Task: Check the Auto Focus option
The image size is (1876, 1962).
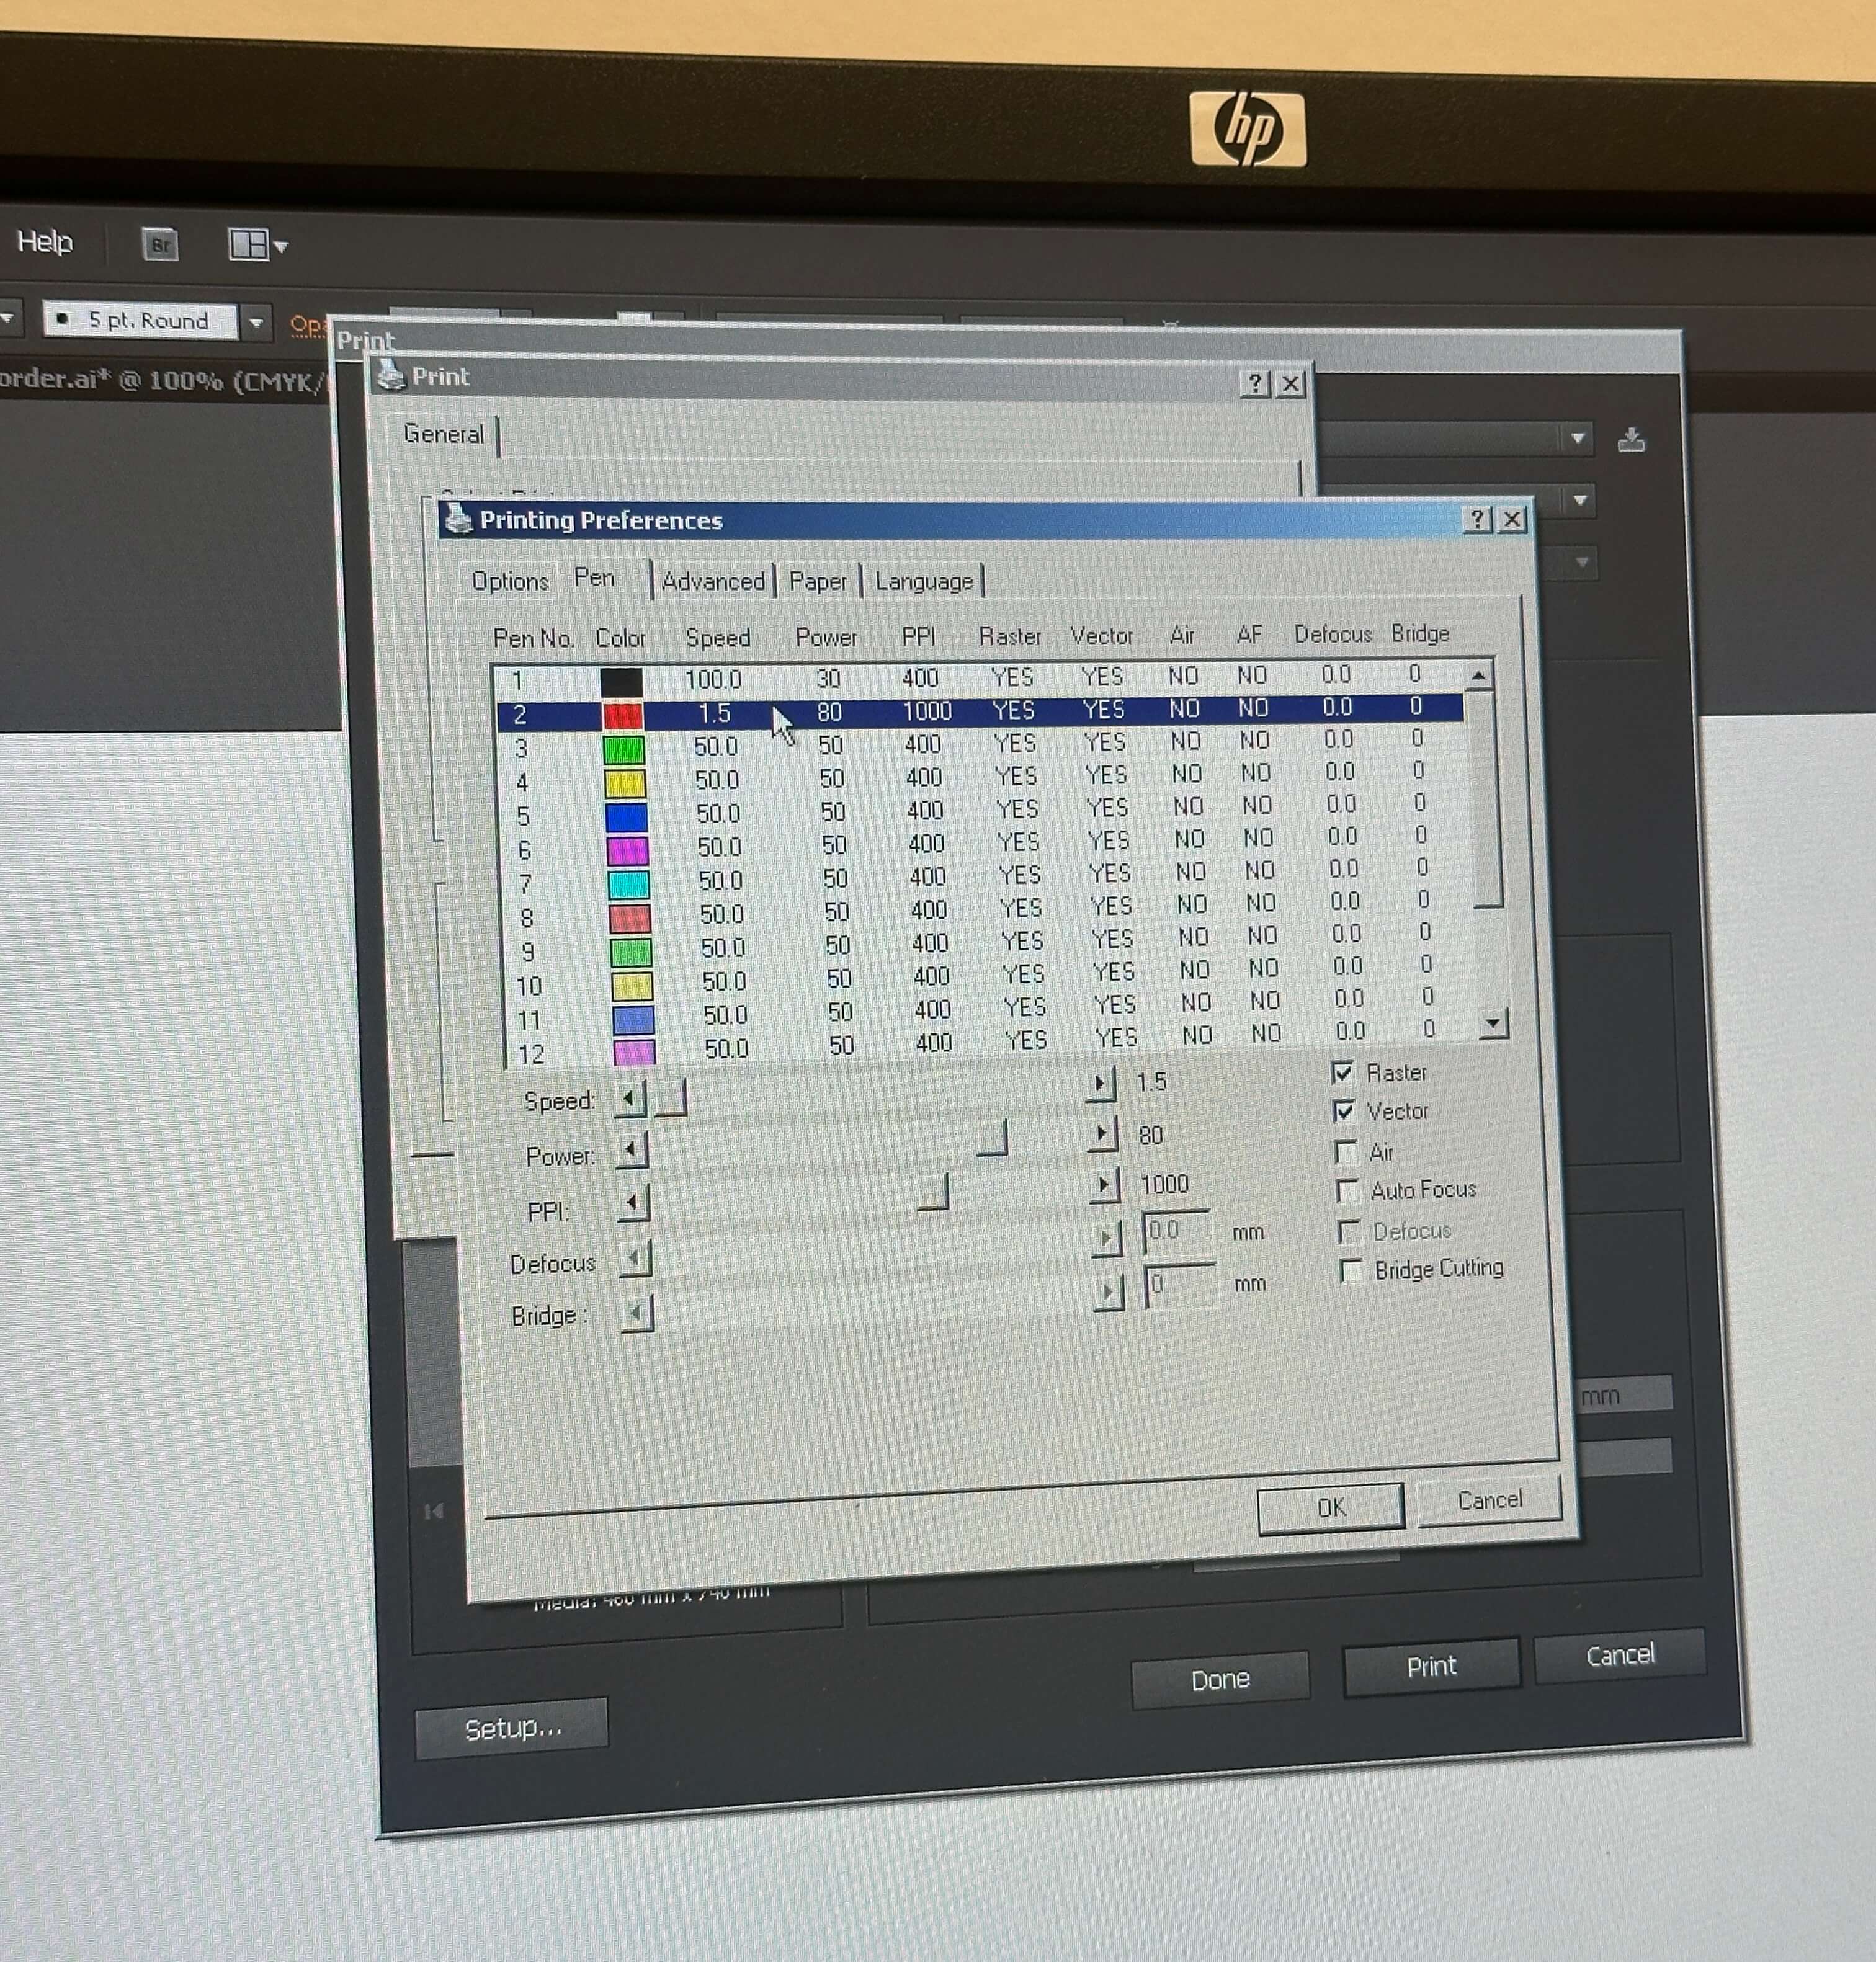Action: point(1348,1191)
